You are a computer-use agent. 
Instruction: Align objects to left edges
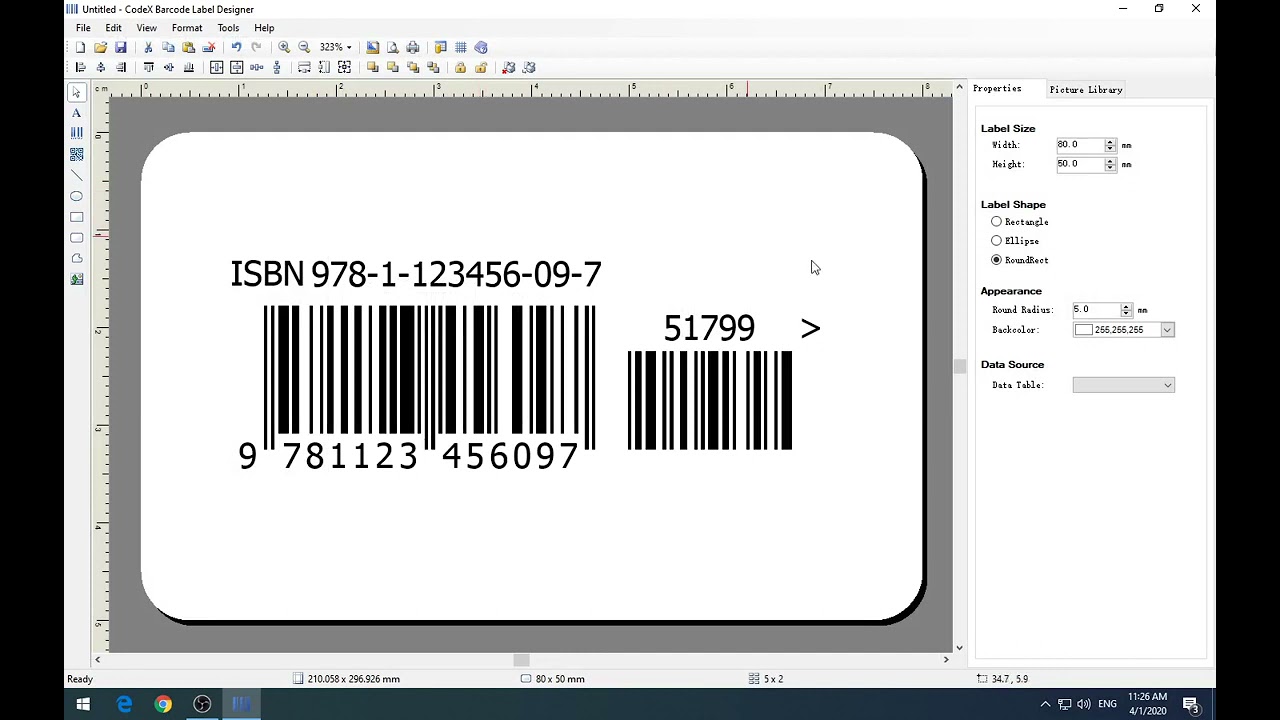[80, 67]
